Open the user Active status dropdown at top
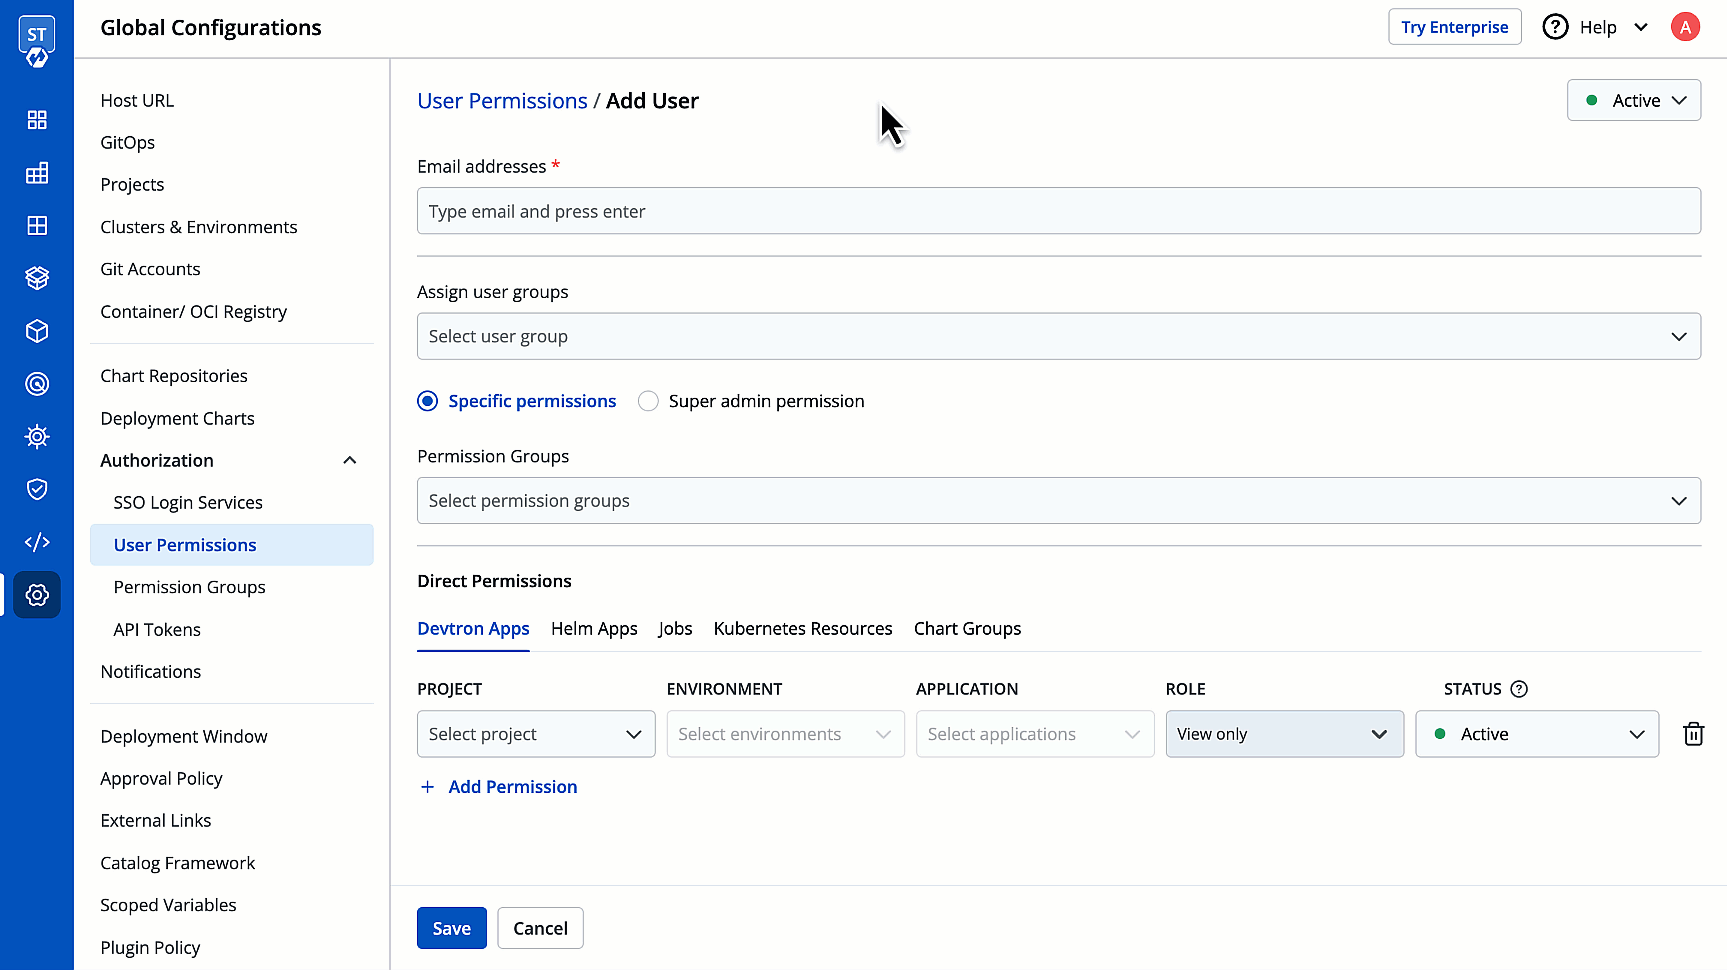 click(1634, 100)
